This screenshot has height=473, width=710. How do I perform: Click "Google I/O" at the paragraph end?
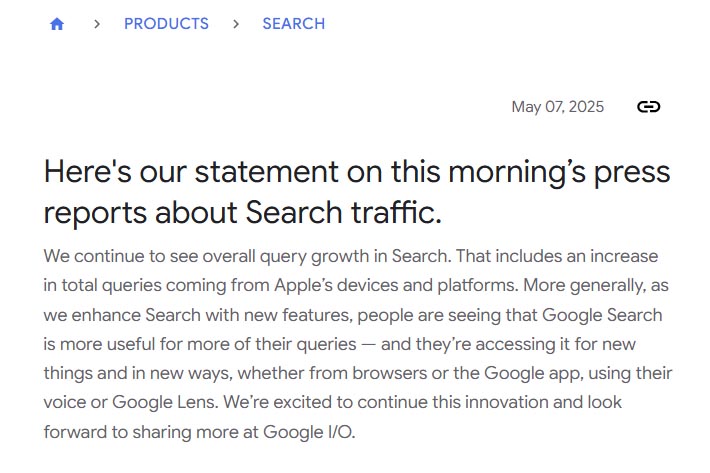308,432
